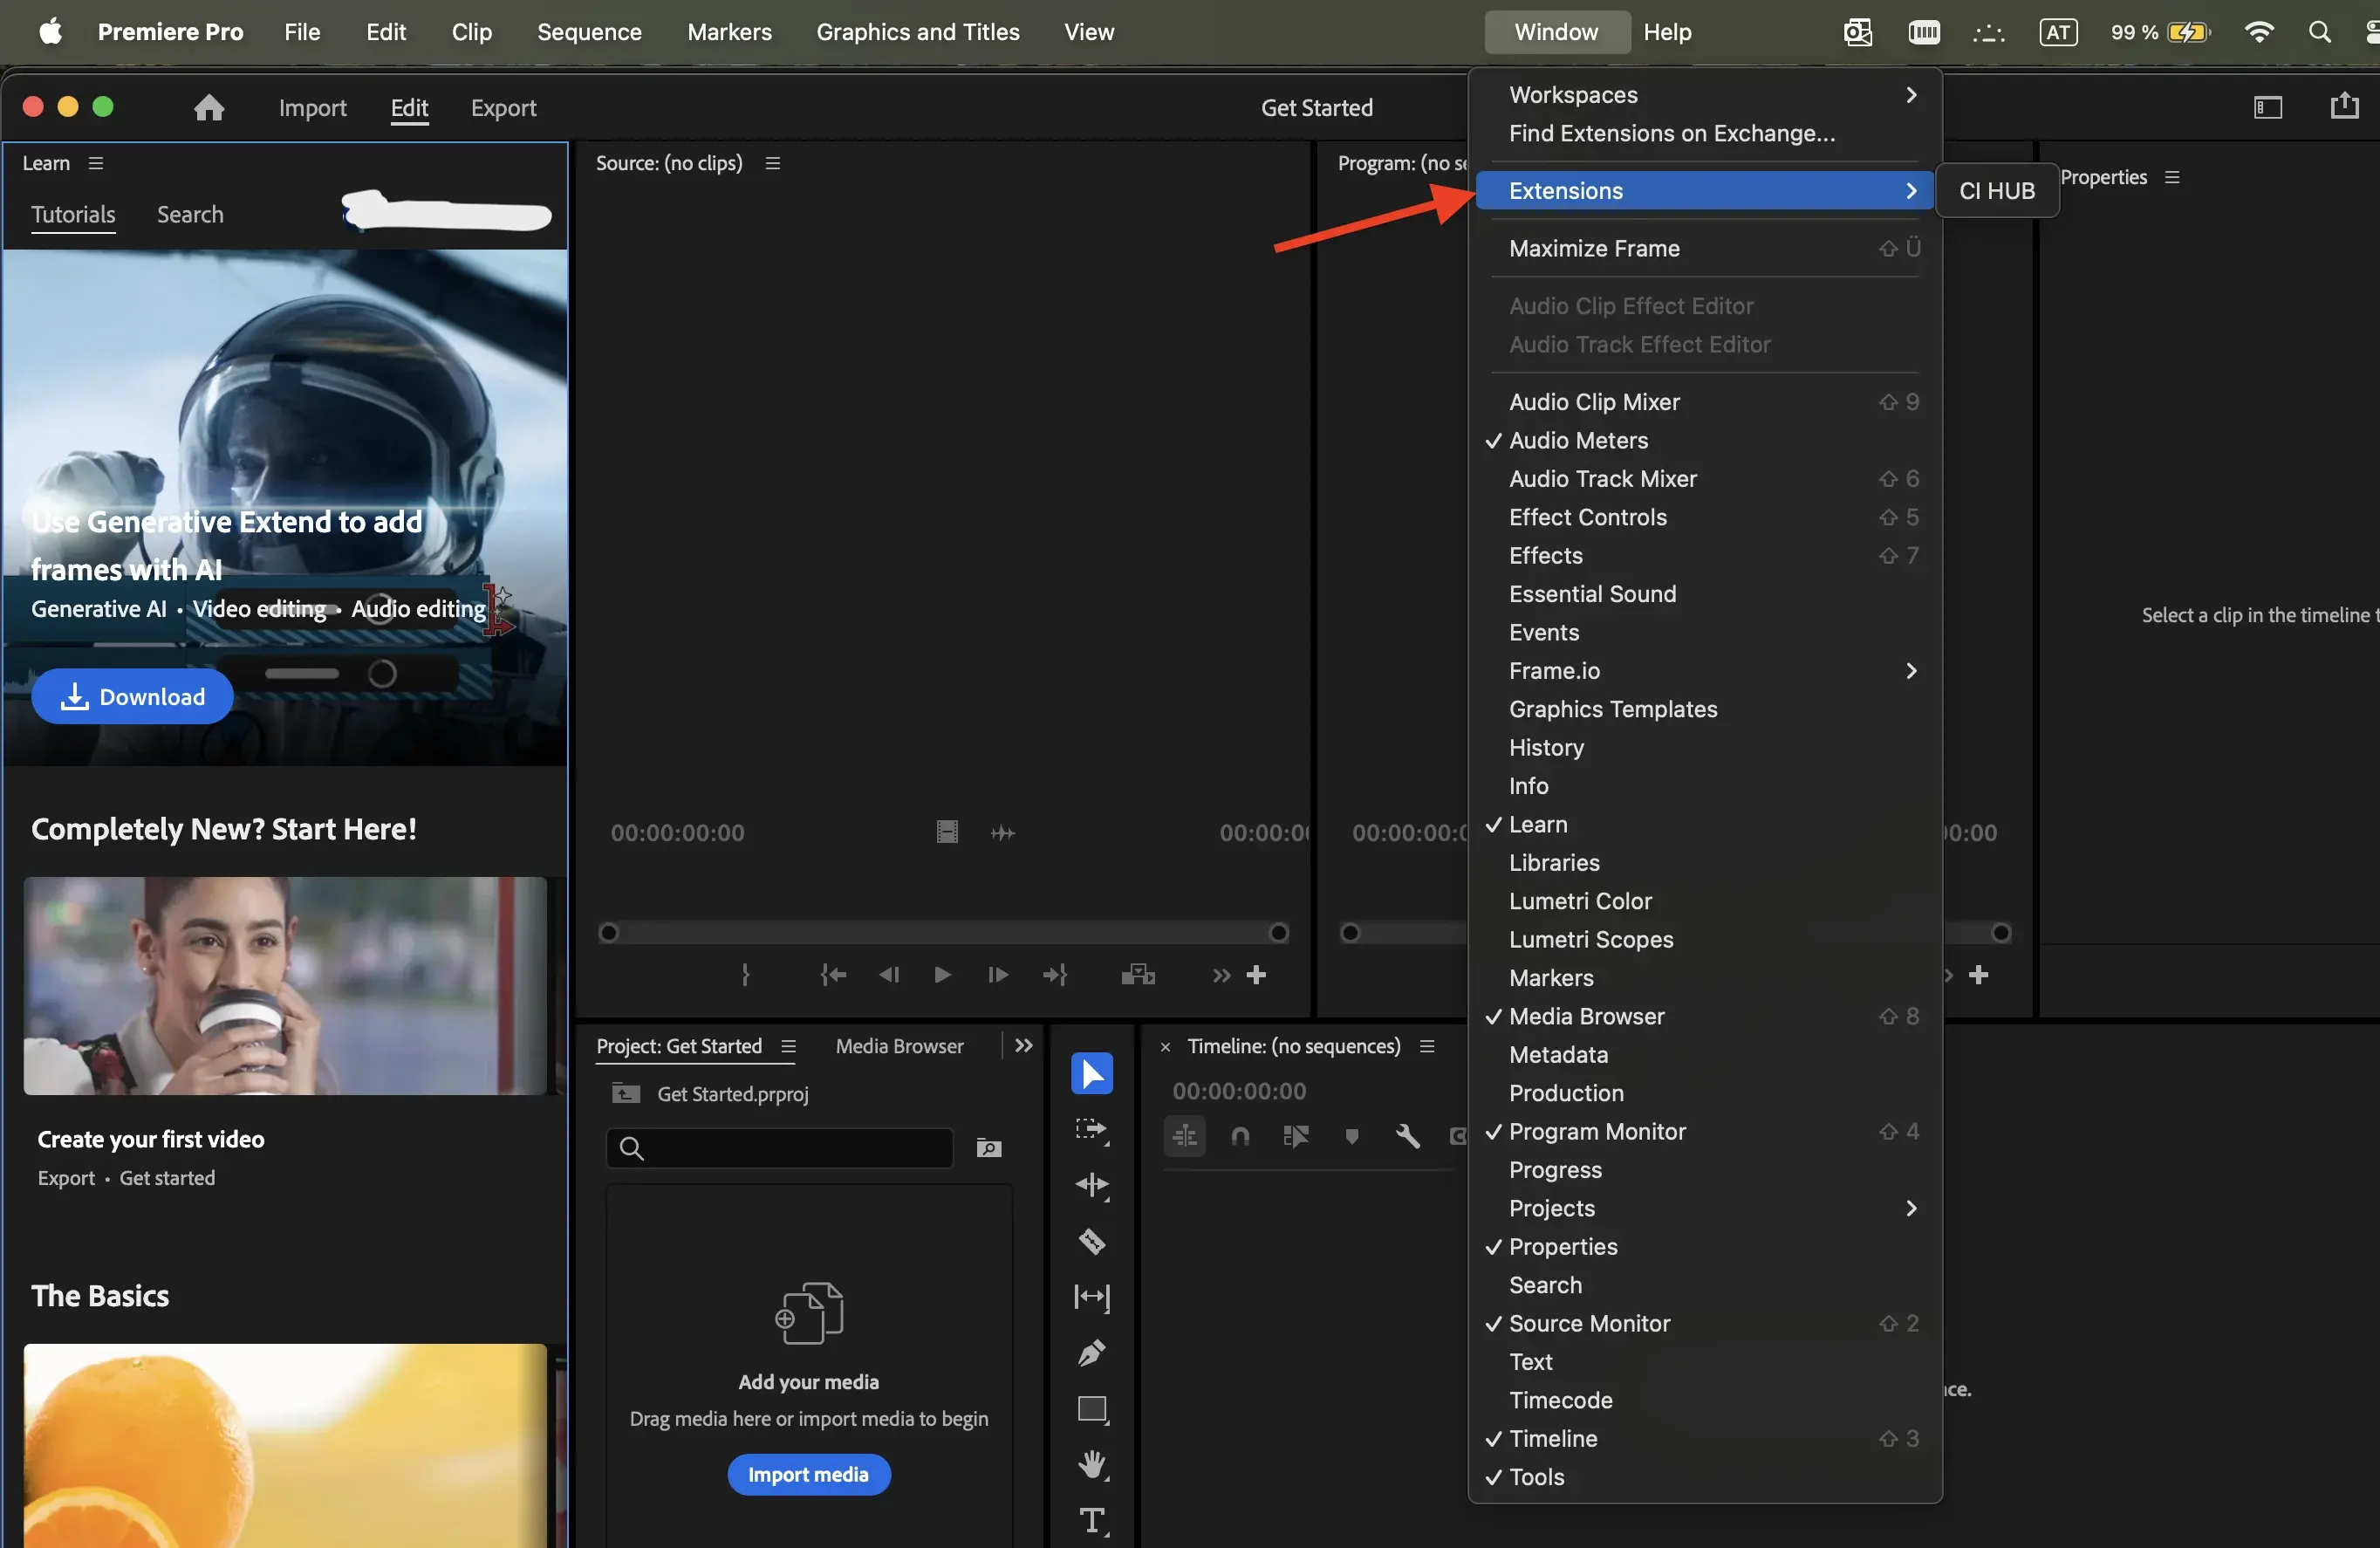
Task: Click Drag Video Only in Source Monitor
Action: click(x=946, y=832)
